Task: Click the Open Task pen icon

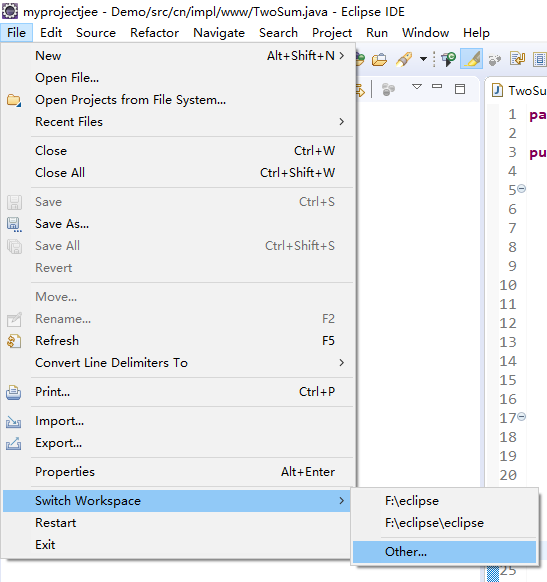Action: tap(404, 59)
